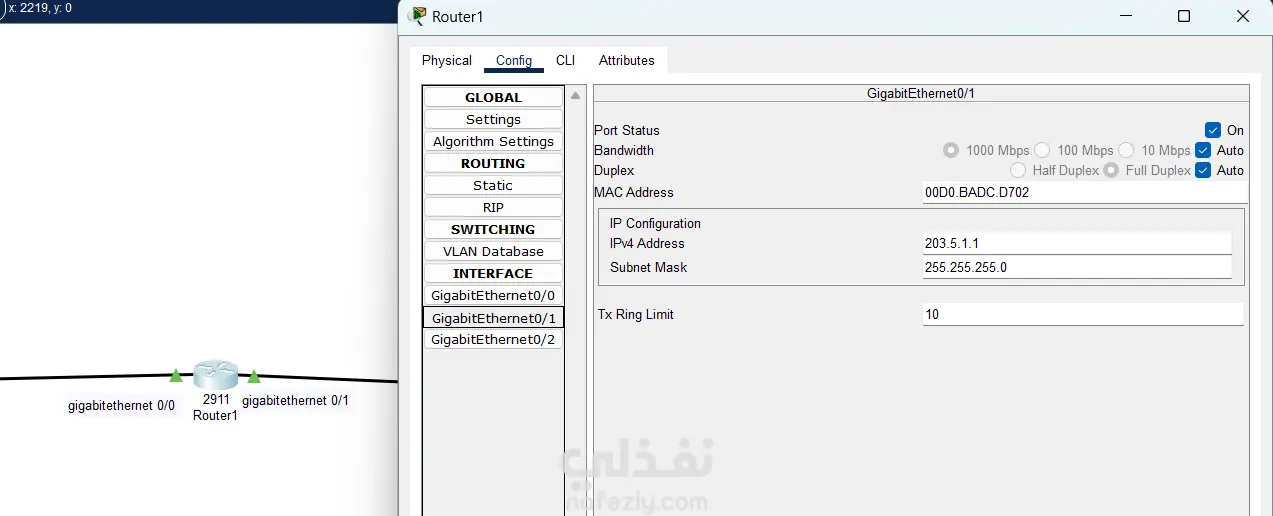1273x516 pixels.
Task: Click the green link light beside gigabitethernet 0/1
Action: [254, 377]
